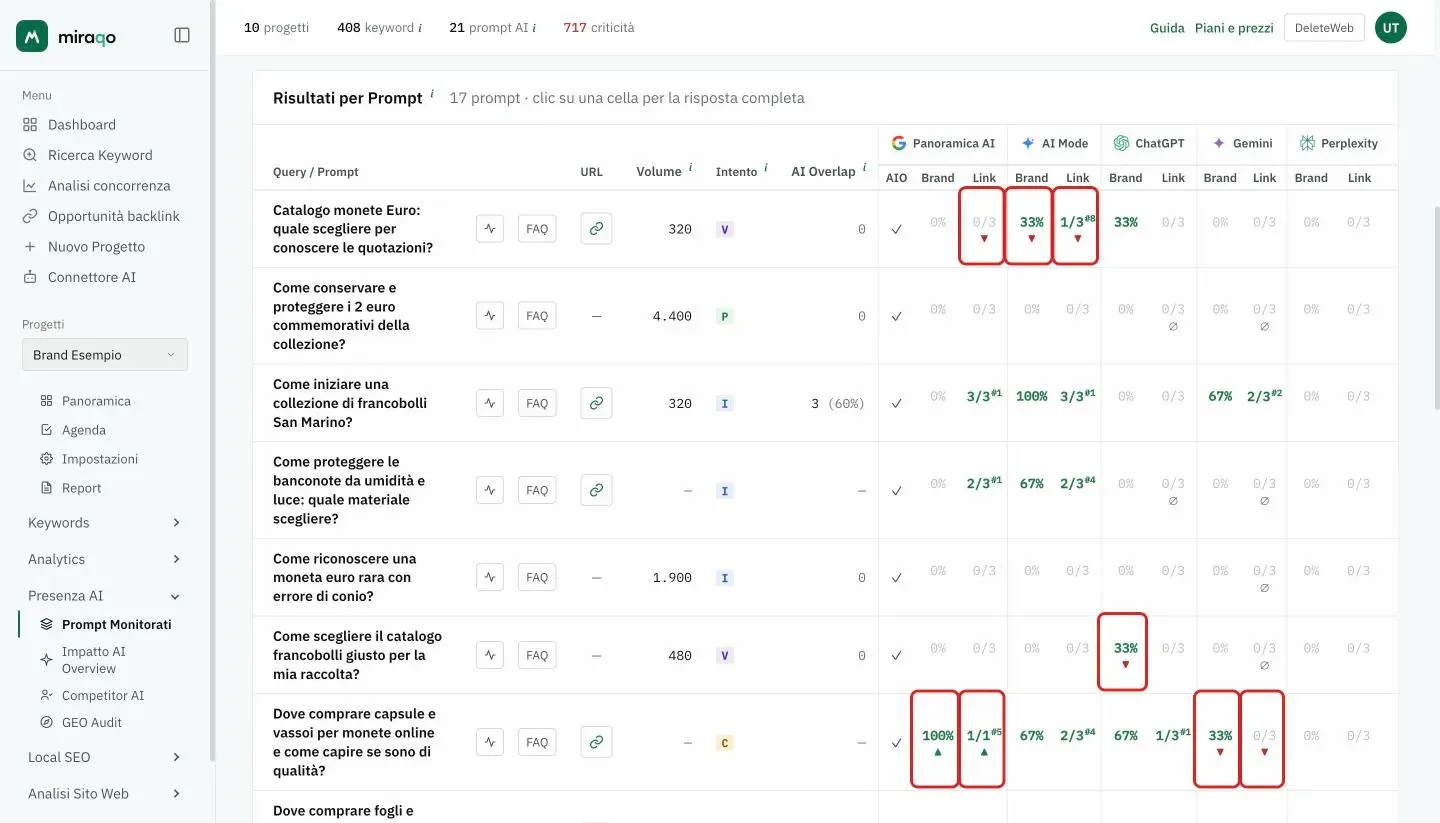The image size is (1440, 823).
Task: Toggle the sidebar collapse icon
Action: [x=182, y=35]
